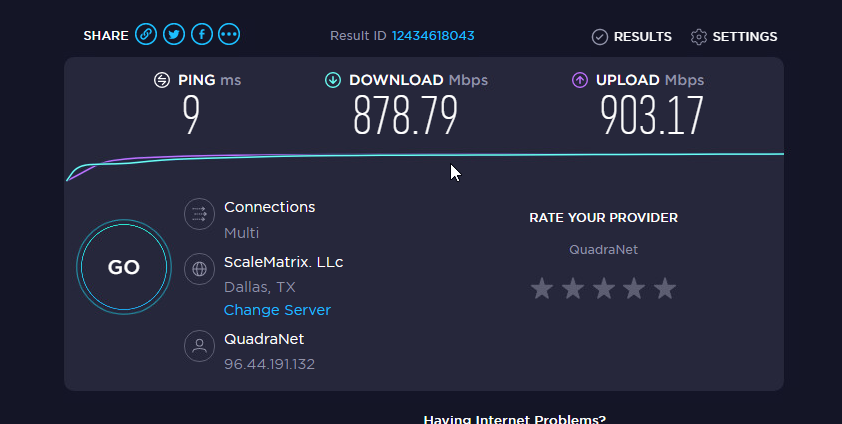This screenshot has width=842, height=424.
Task: Click the ping latency icon
Action: (162, 80)
